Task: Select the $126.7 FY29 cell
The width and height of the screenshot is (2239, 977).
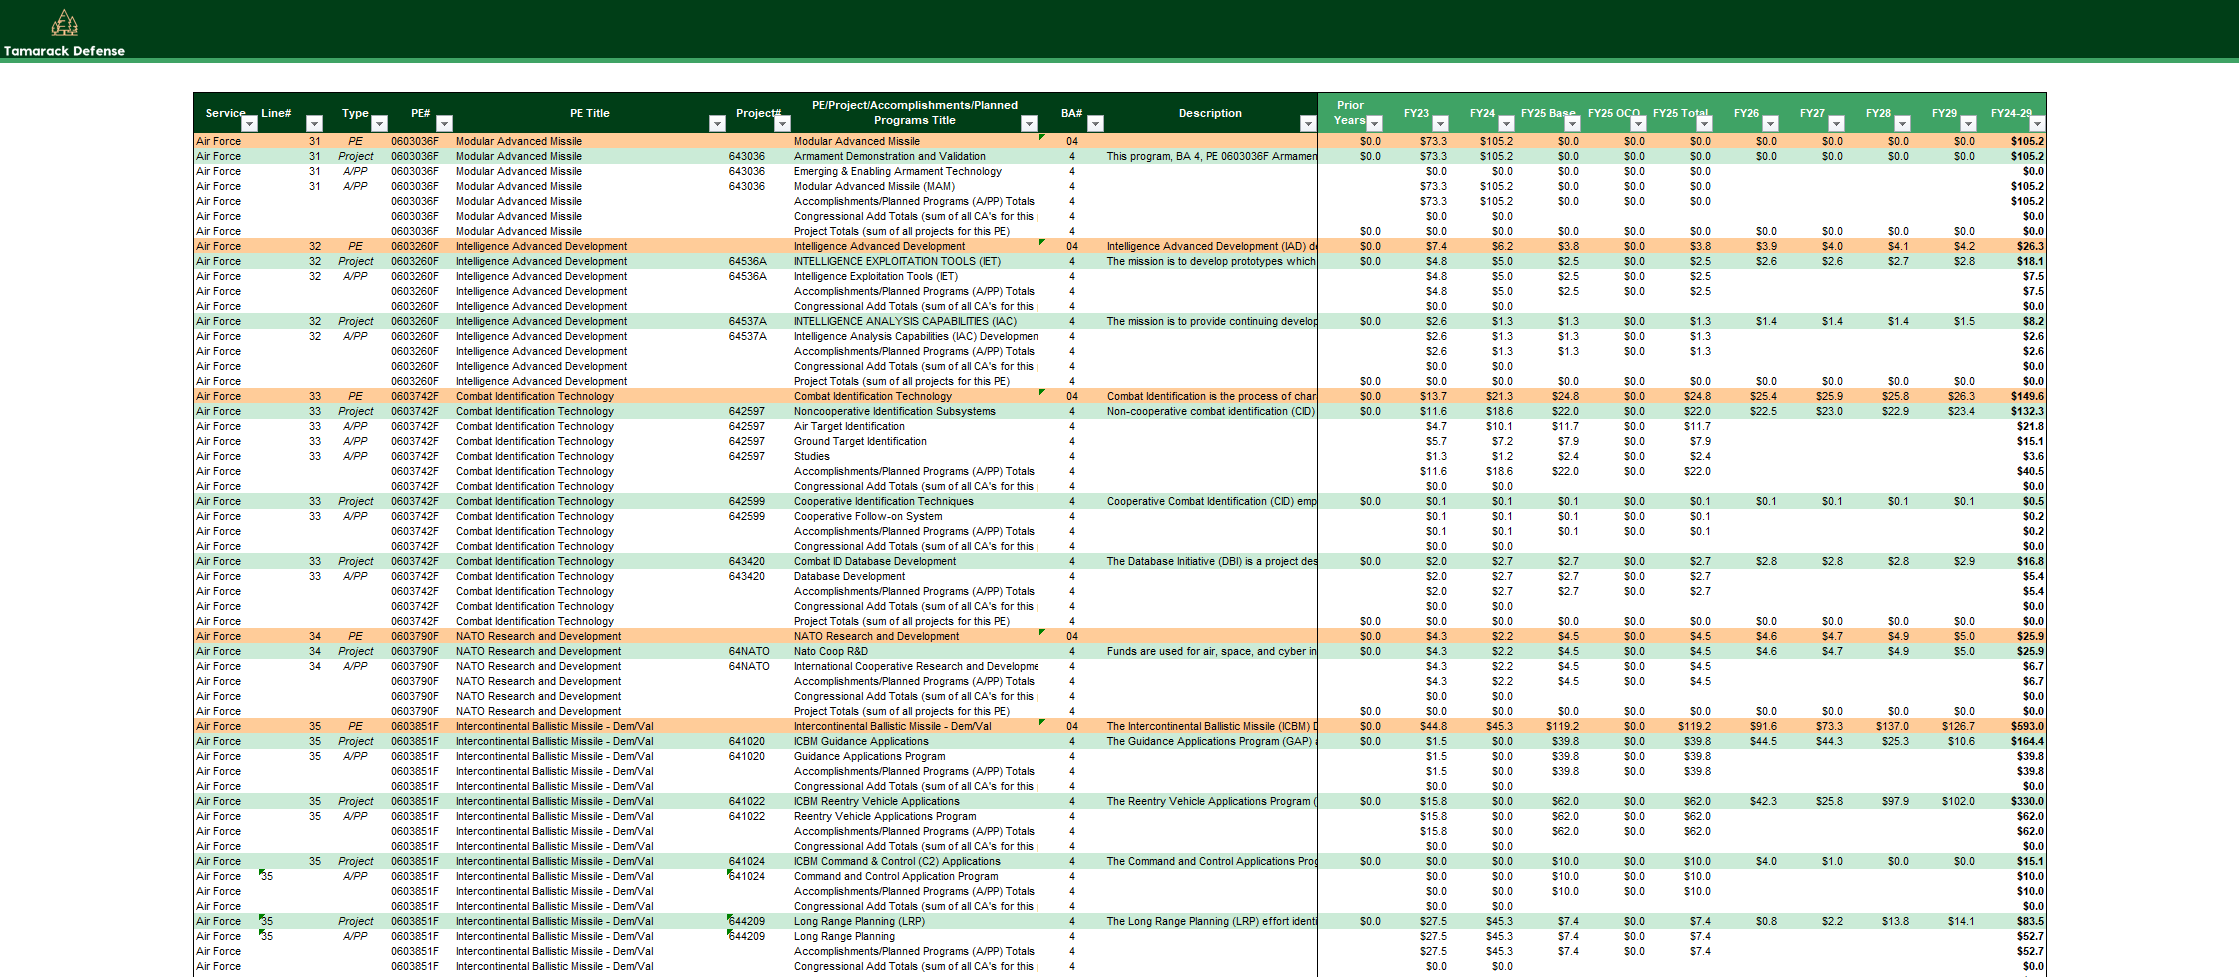Action: coord(1947,726)
